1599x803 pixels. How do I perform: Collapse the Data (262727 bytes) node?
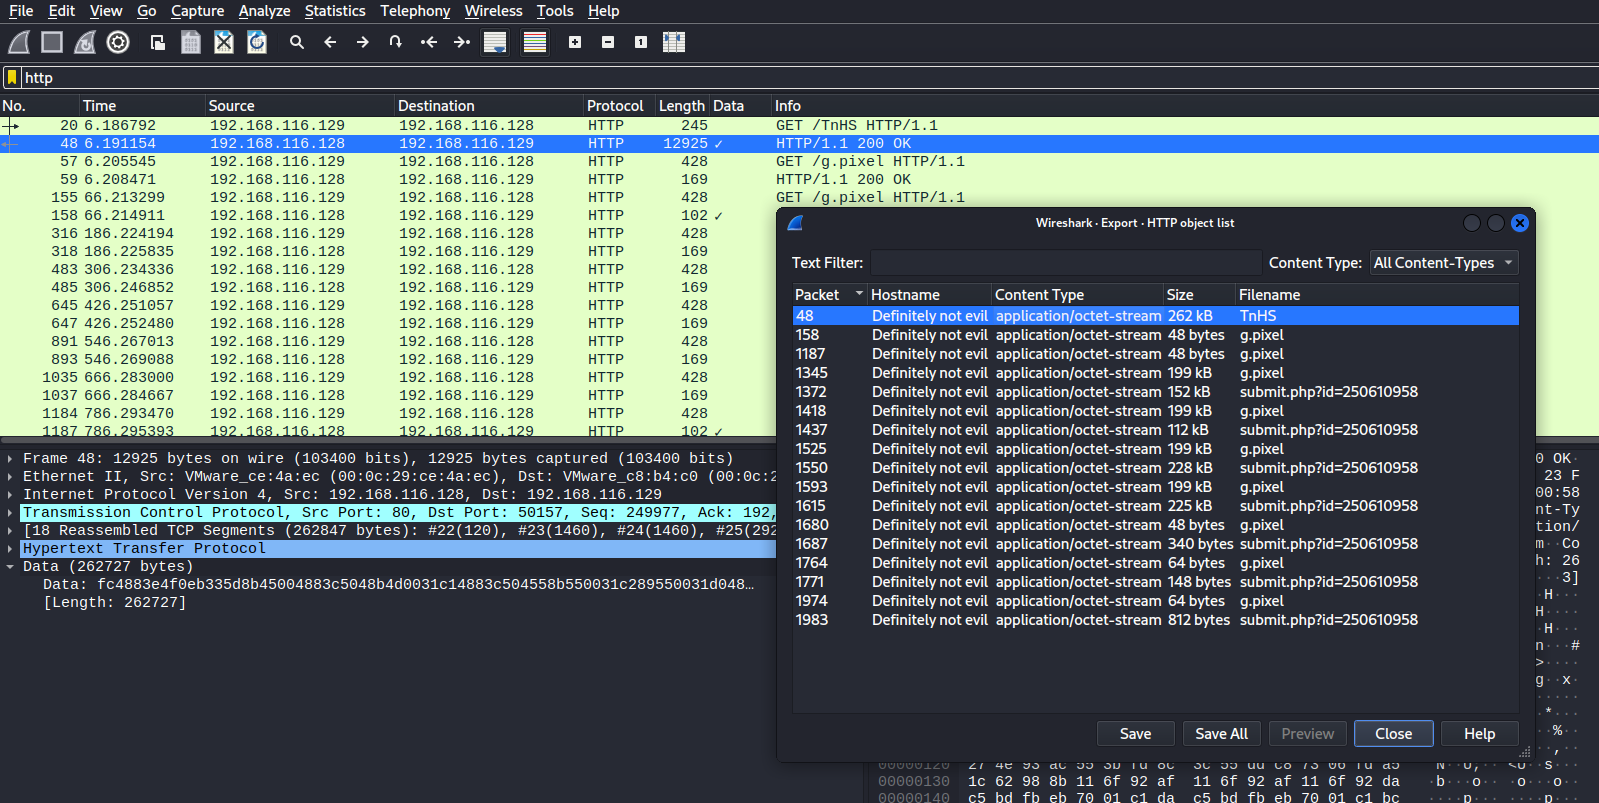tap(10, 567)
